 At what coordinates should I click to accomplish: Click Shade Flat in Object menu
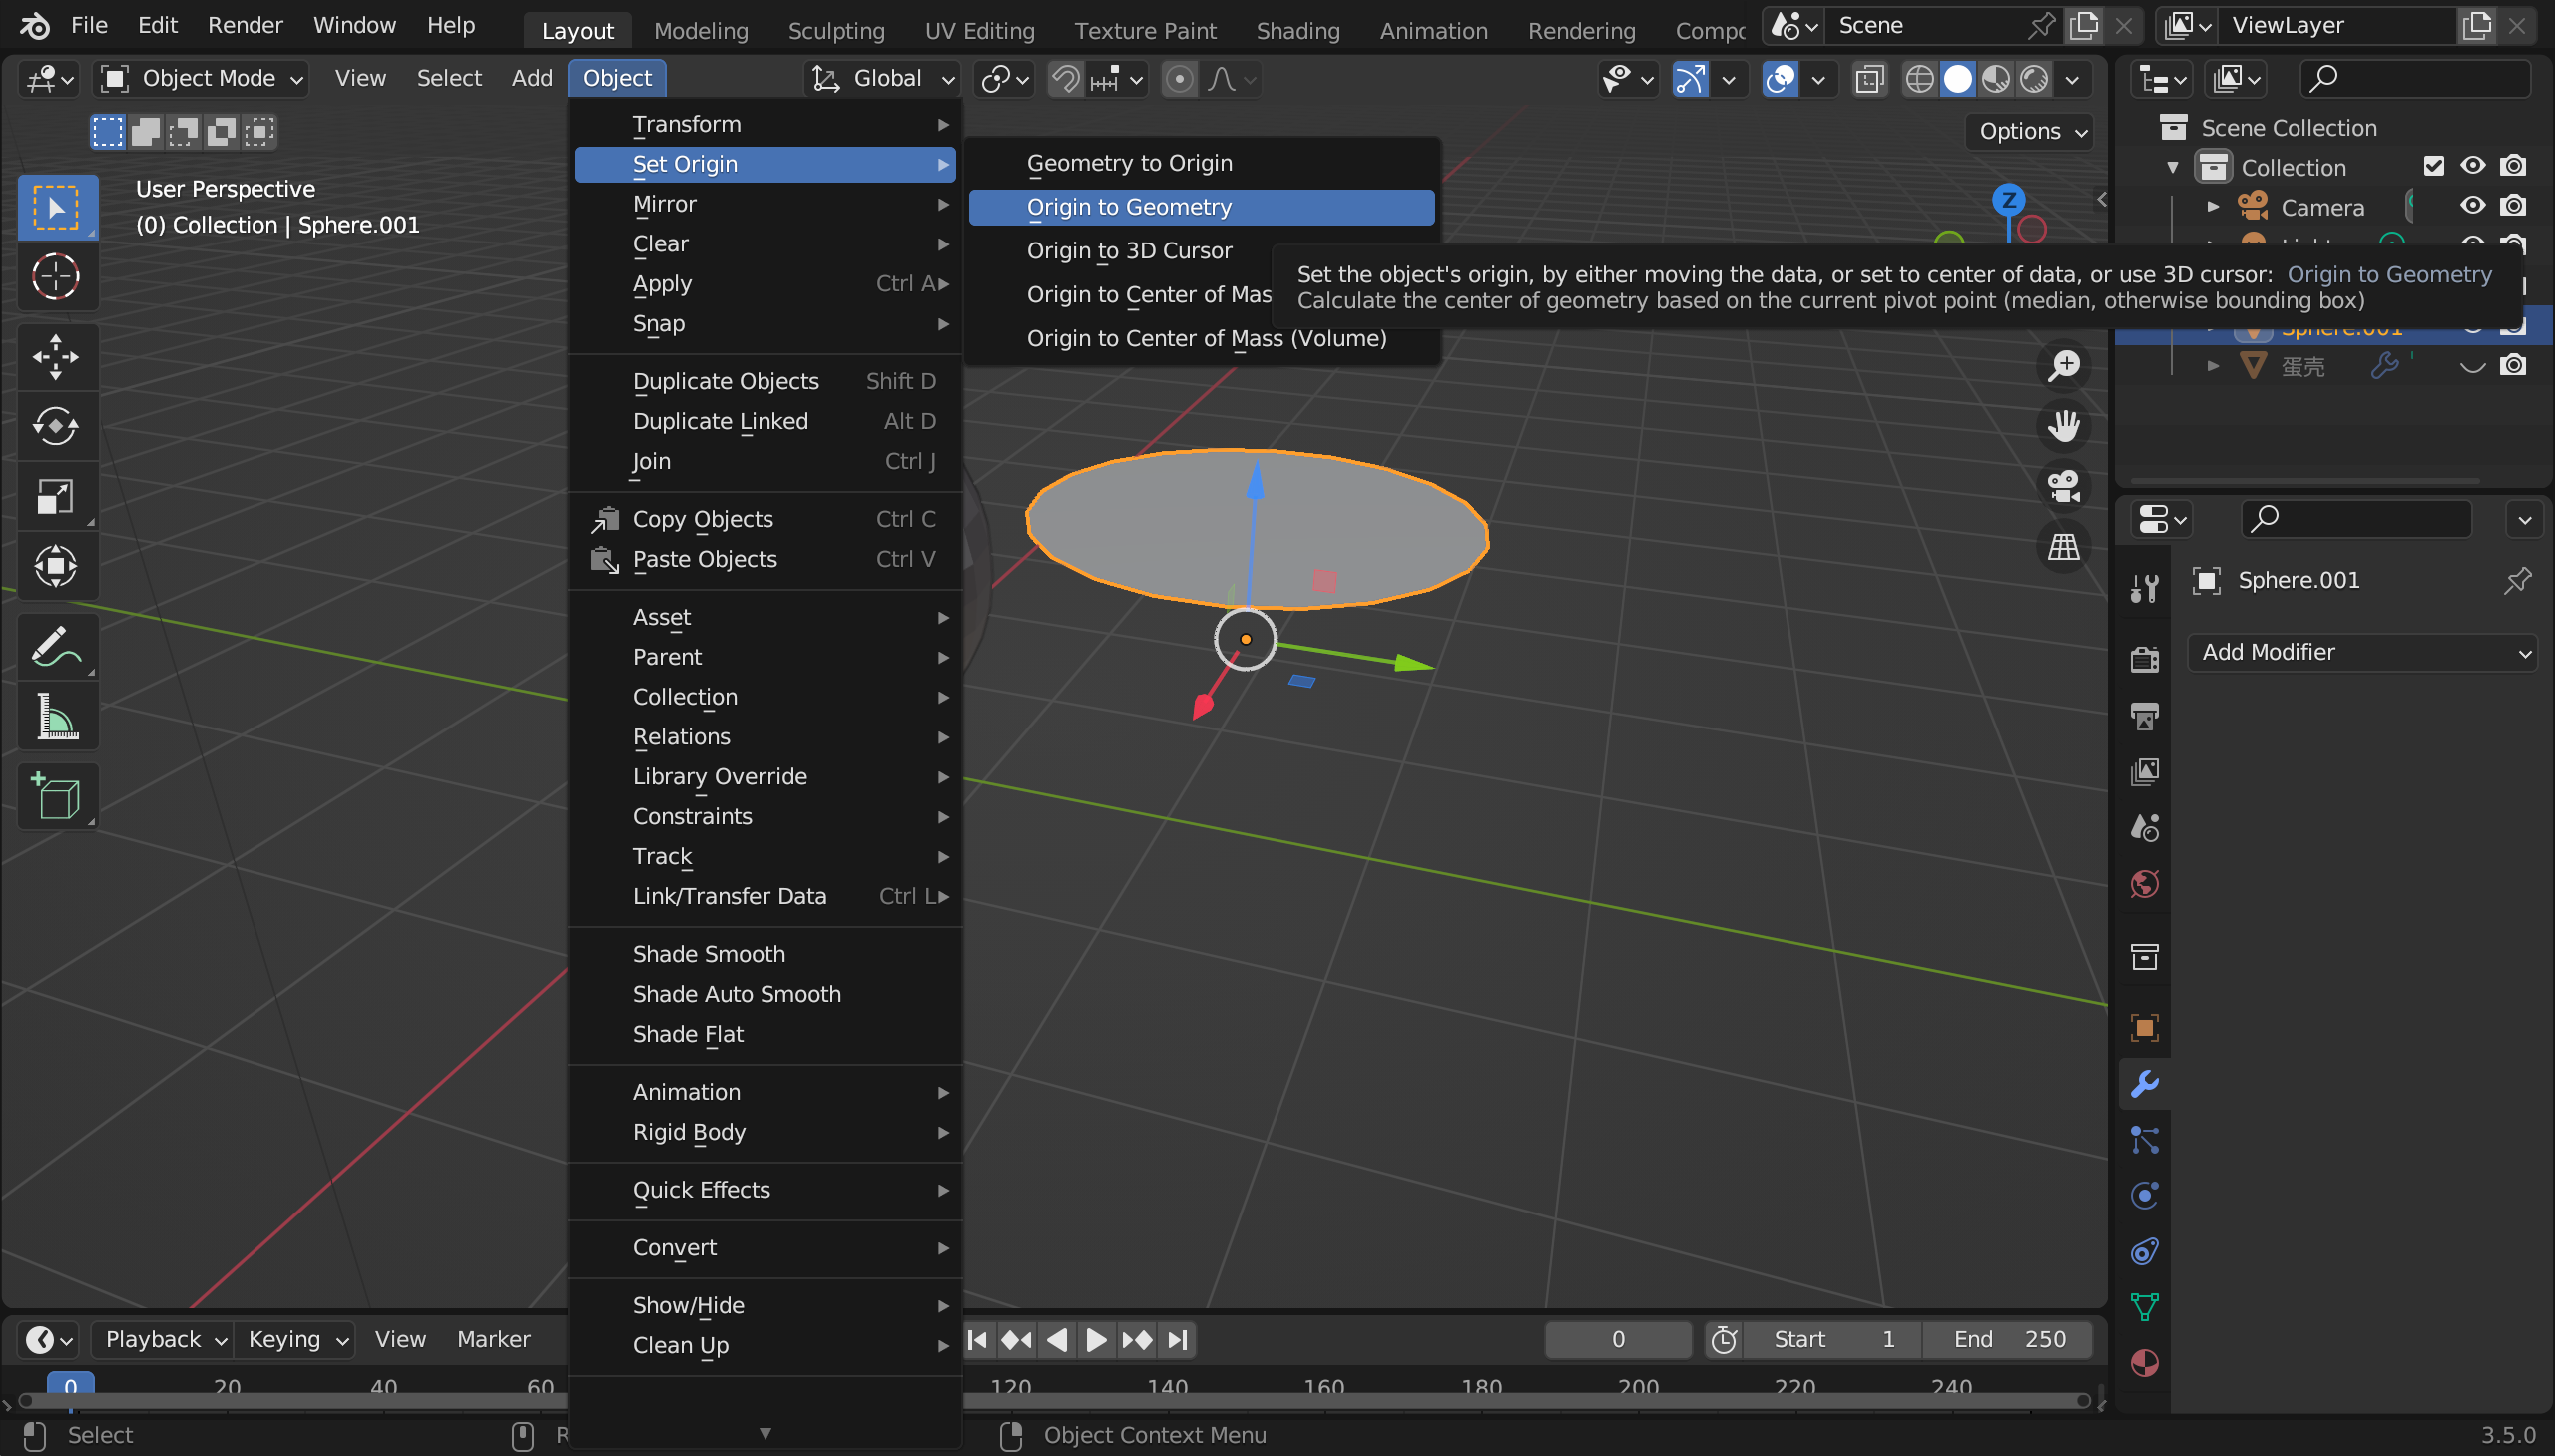765,1034
